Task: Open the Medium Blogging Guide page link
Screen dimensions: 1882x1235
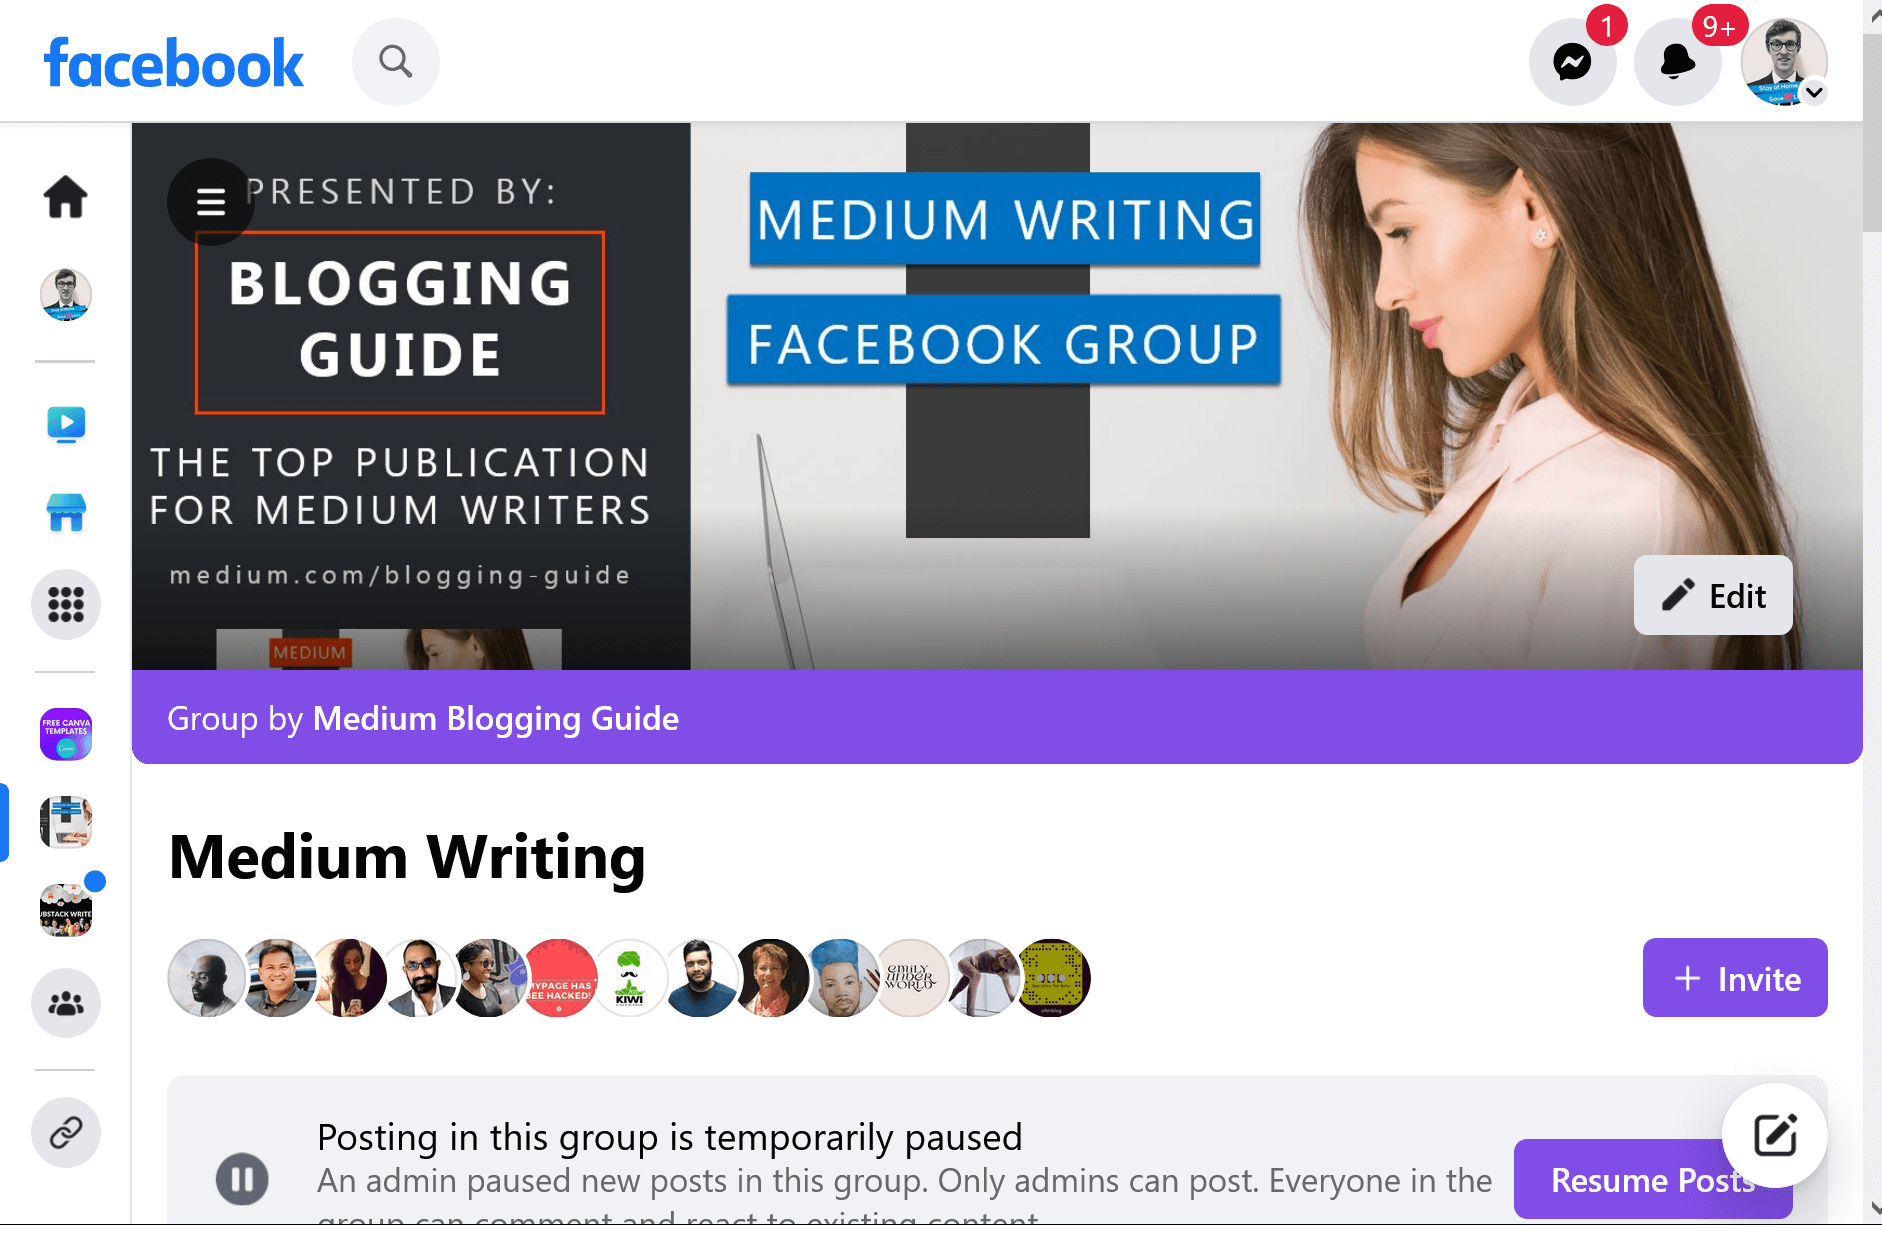Action: [496, 718]
